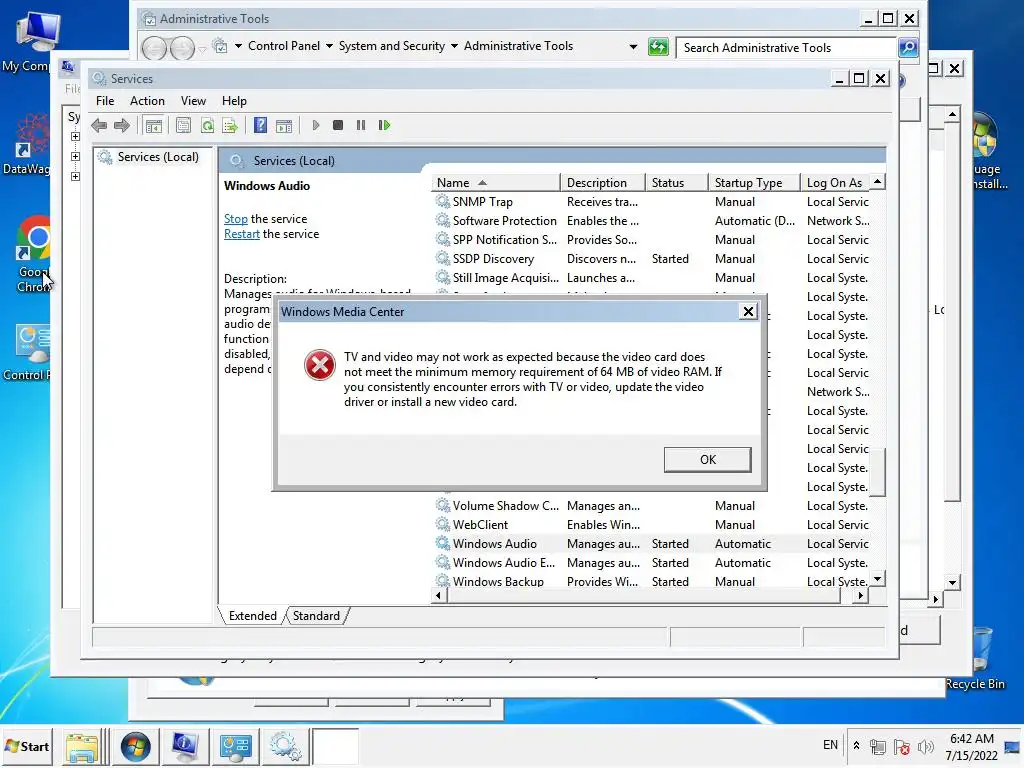Select the Volume Shadow Copy service
Viewport: 1024px width, 768px height.
point(651,505)
